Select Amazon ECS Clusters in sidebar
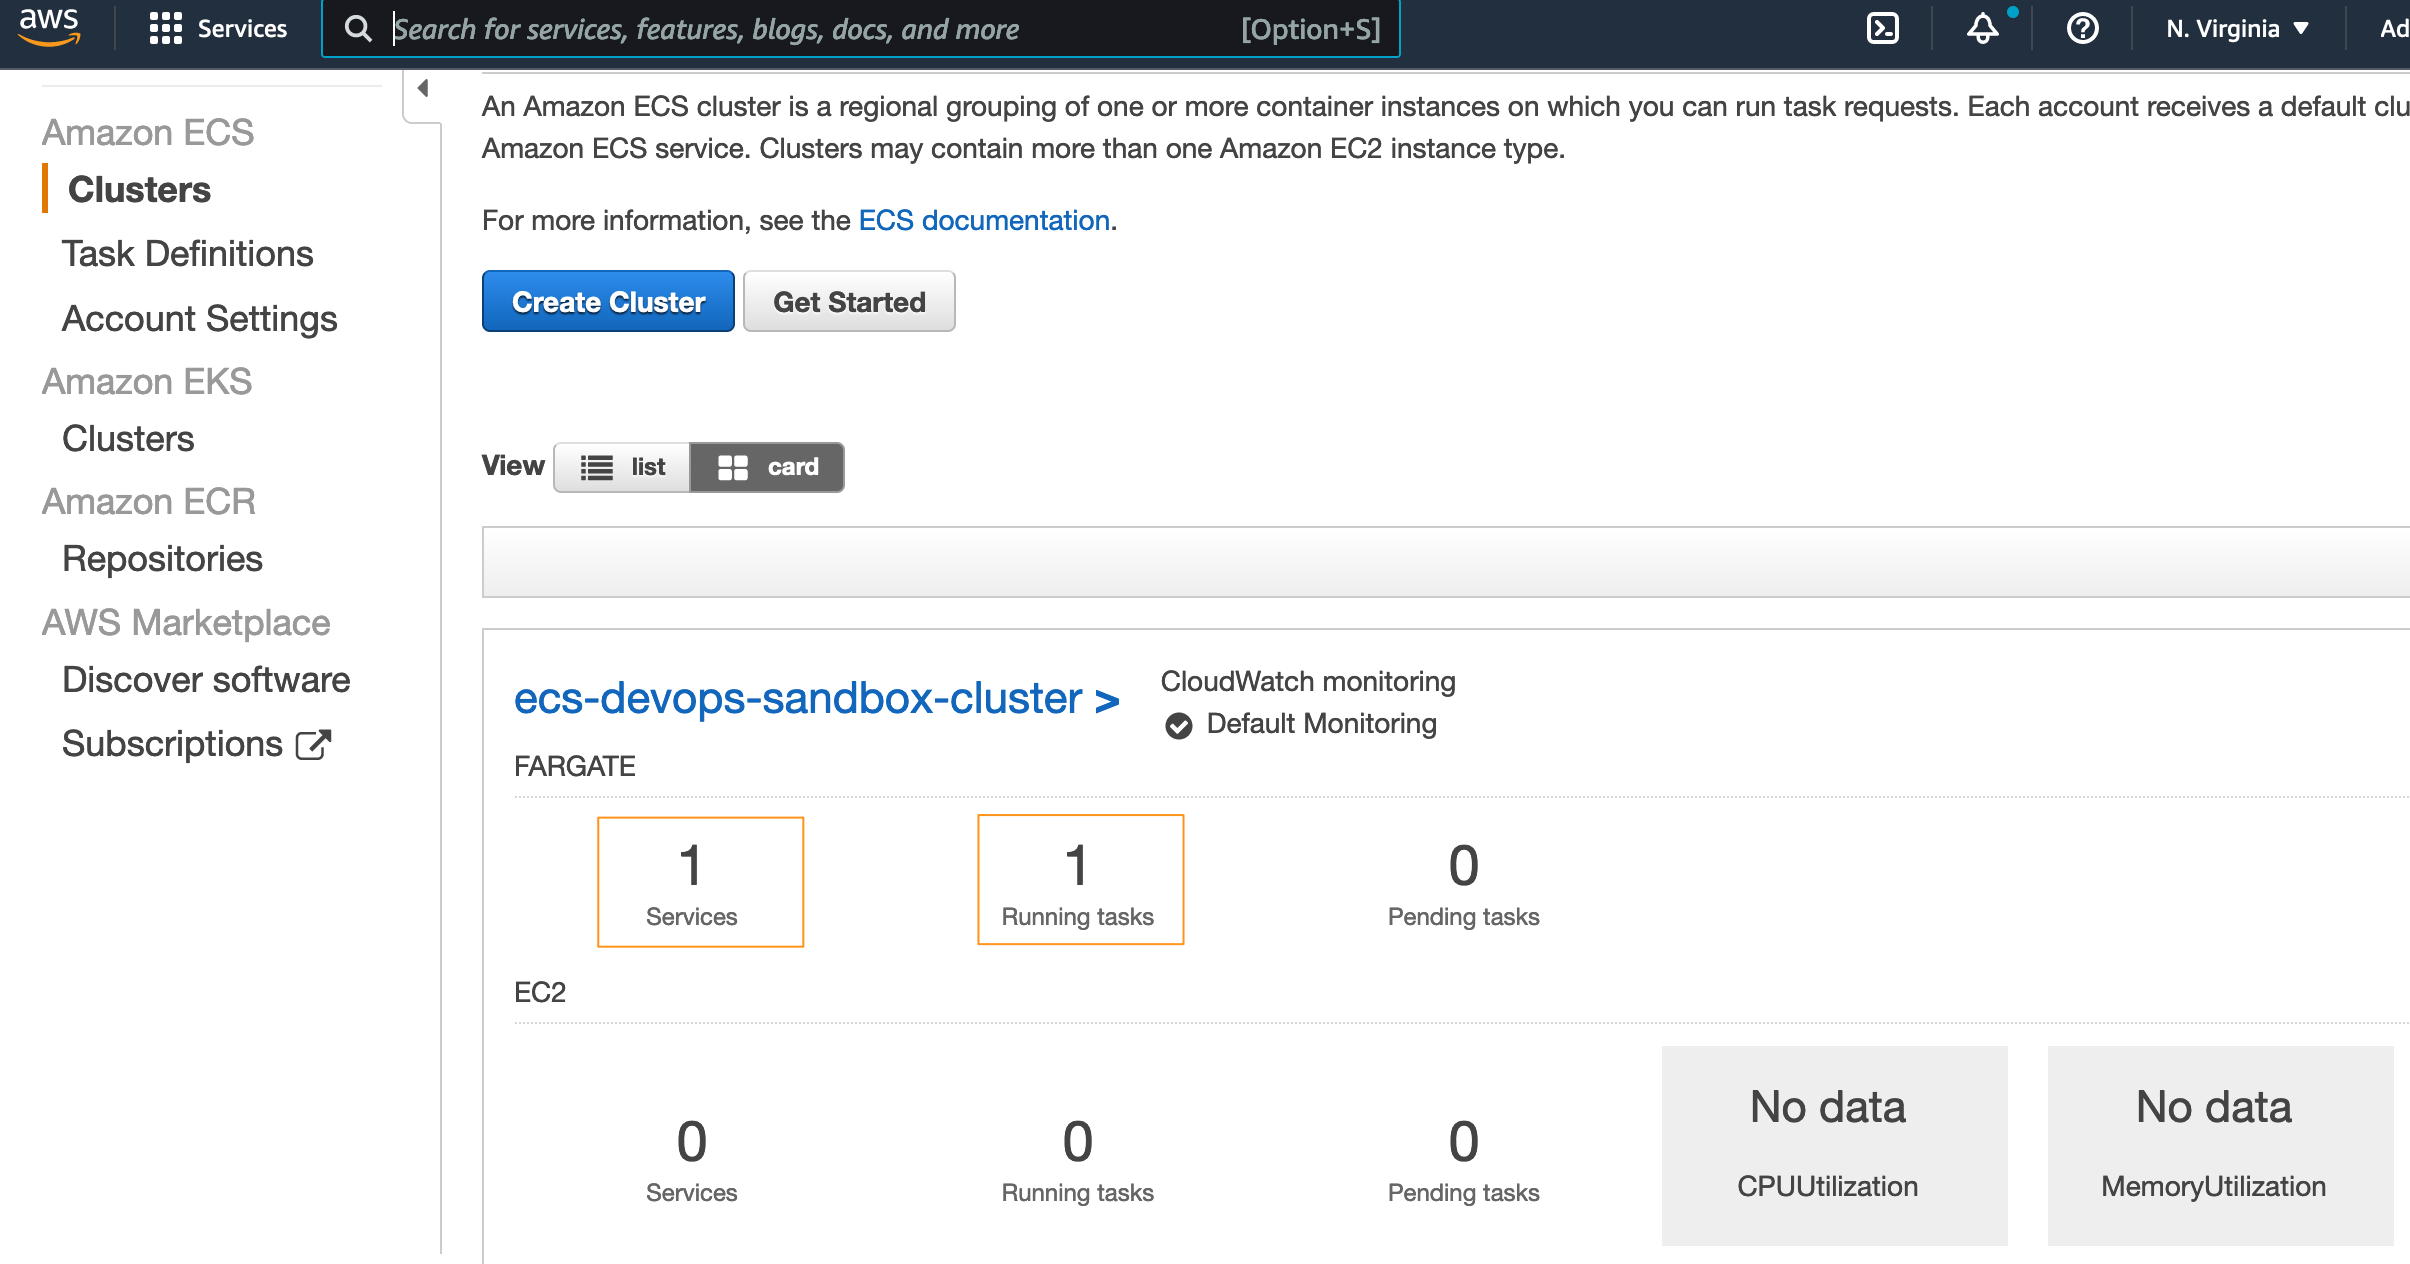The width and height of the screenshot is (2410, 1264). 139,189
